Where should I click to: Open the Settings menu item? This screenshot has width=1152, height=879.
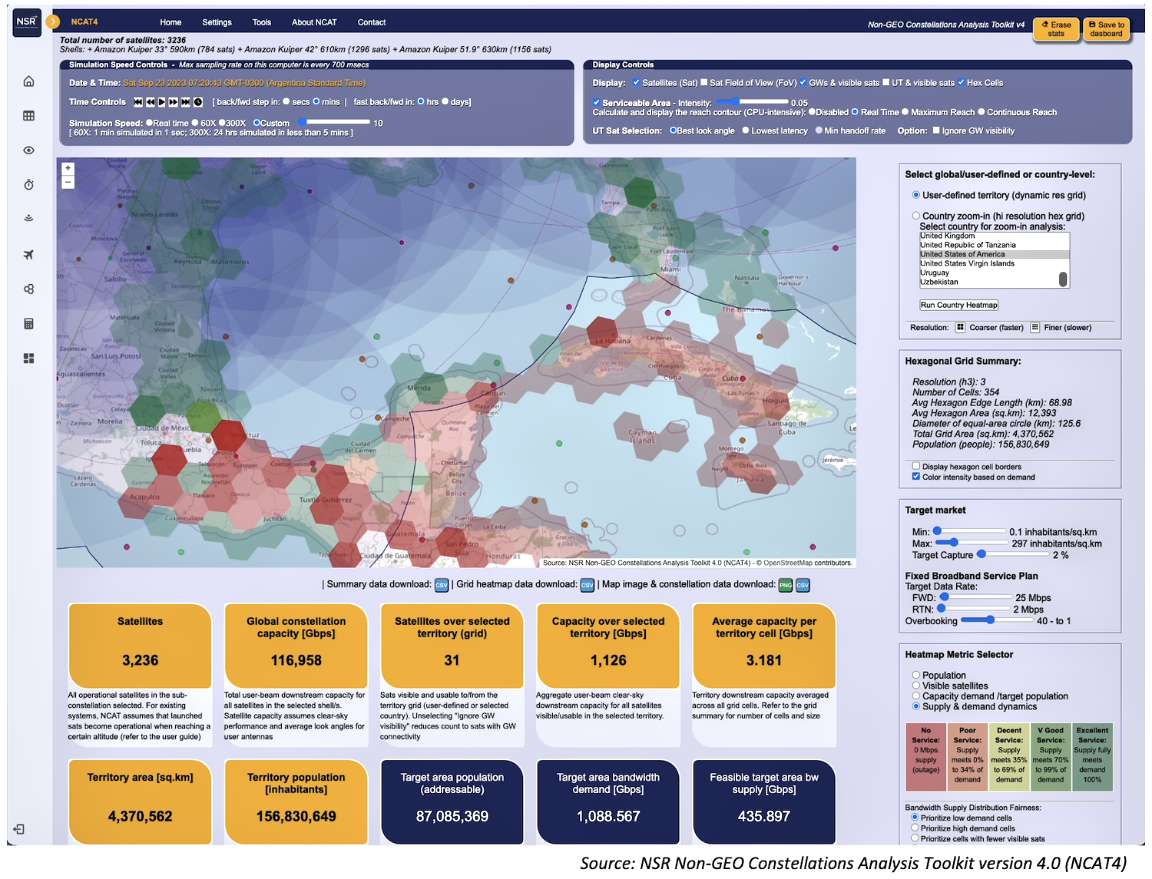(216, 22)
